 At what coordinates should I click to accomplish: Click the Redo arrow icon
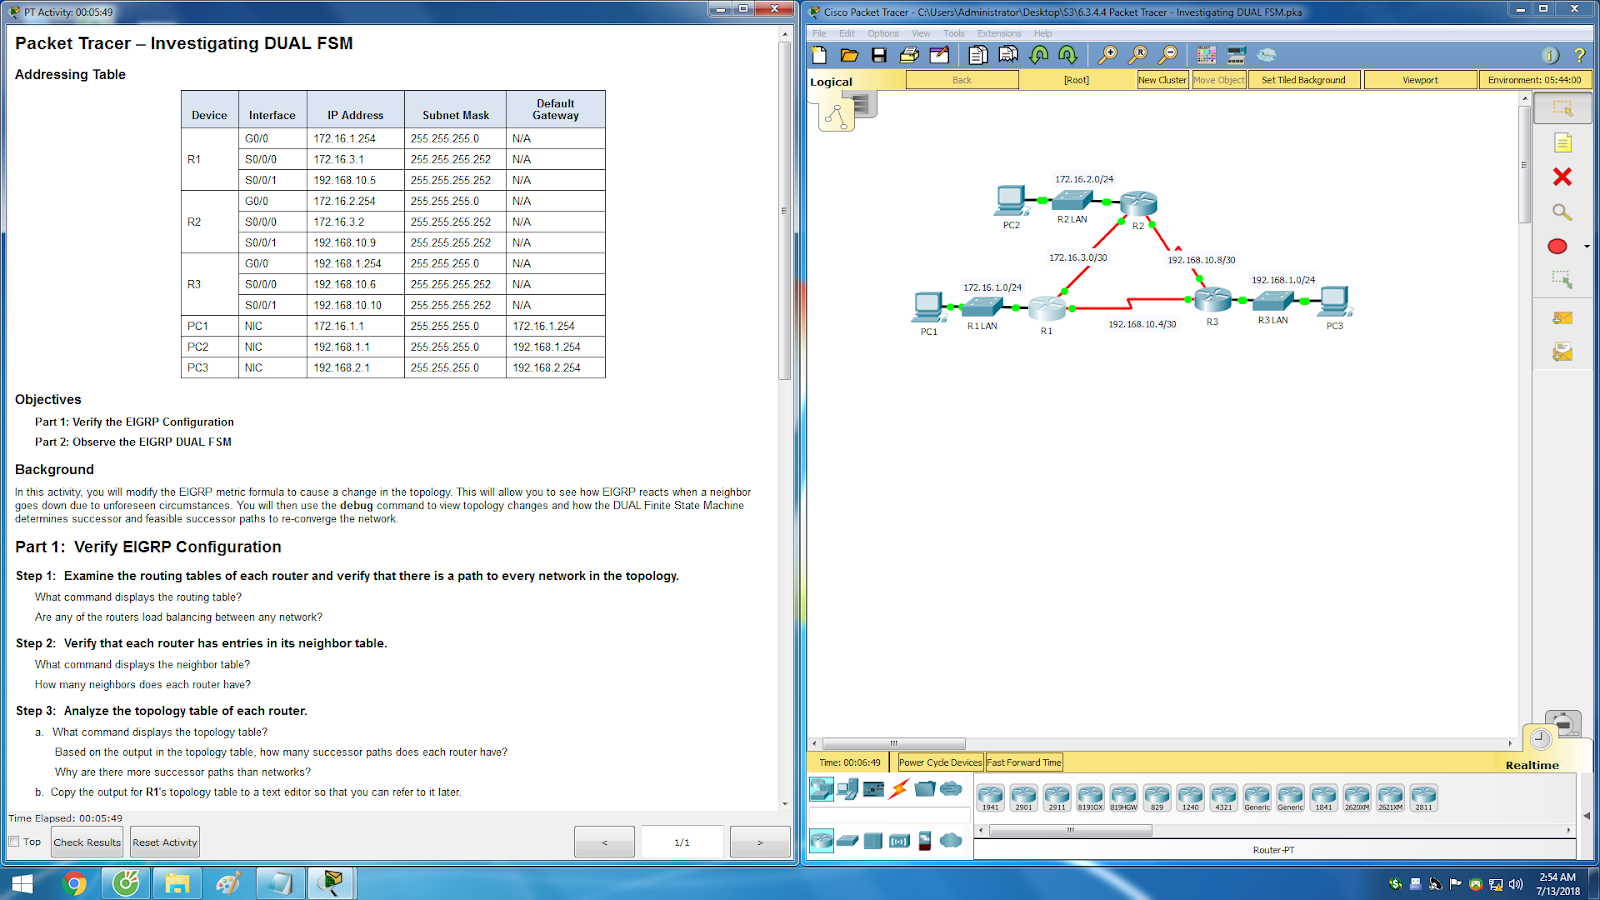coord(1068,55)
